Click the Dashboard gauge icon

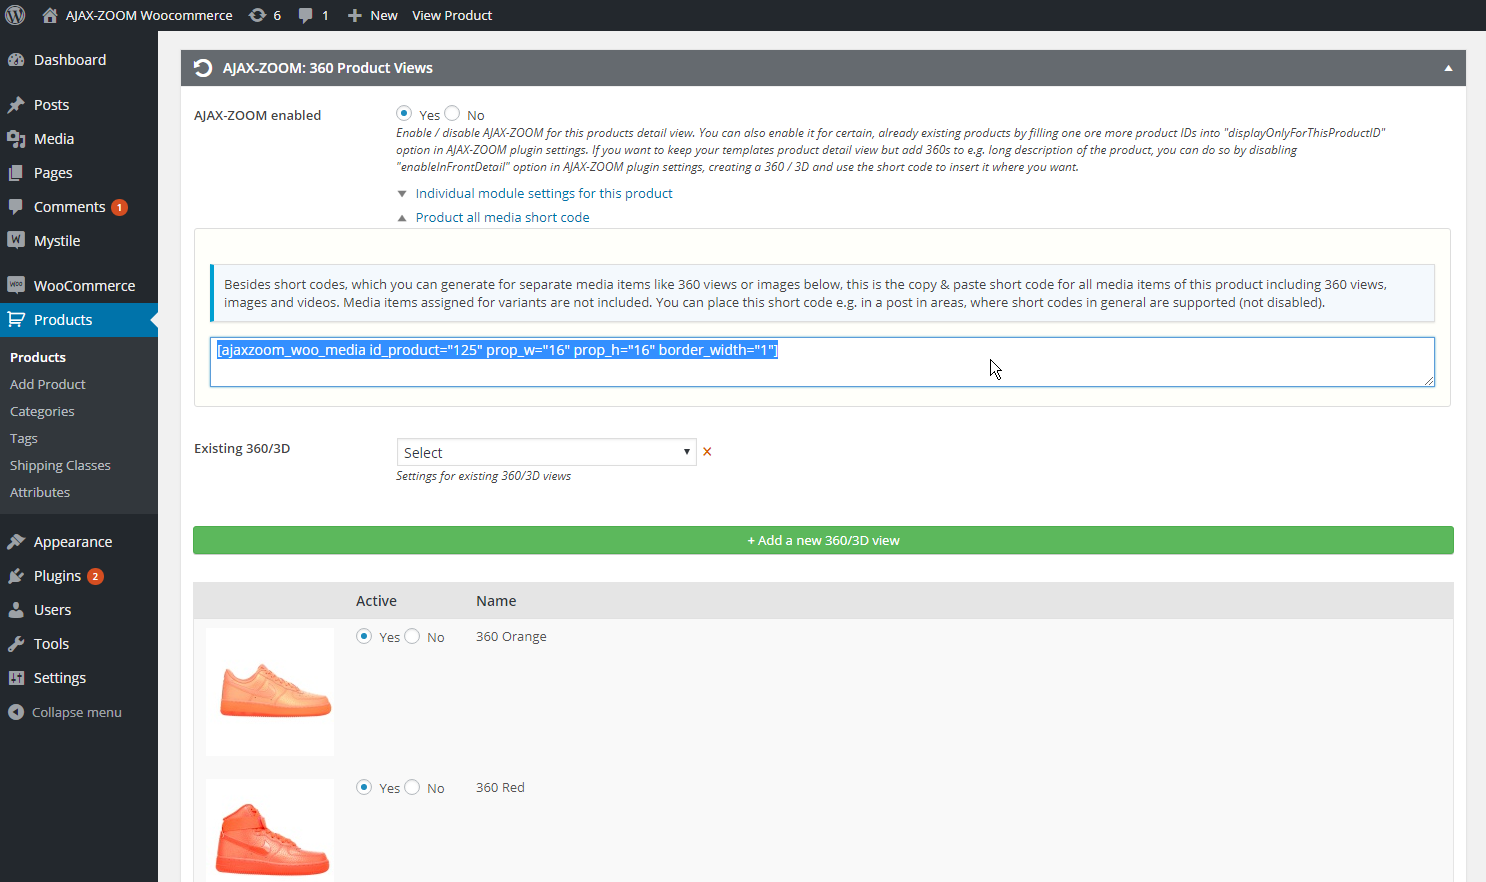point(16,60)
